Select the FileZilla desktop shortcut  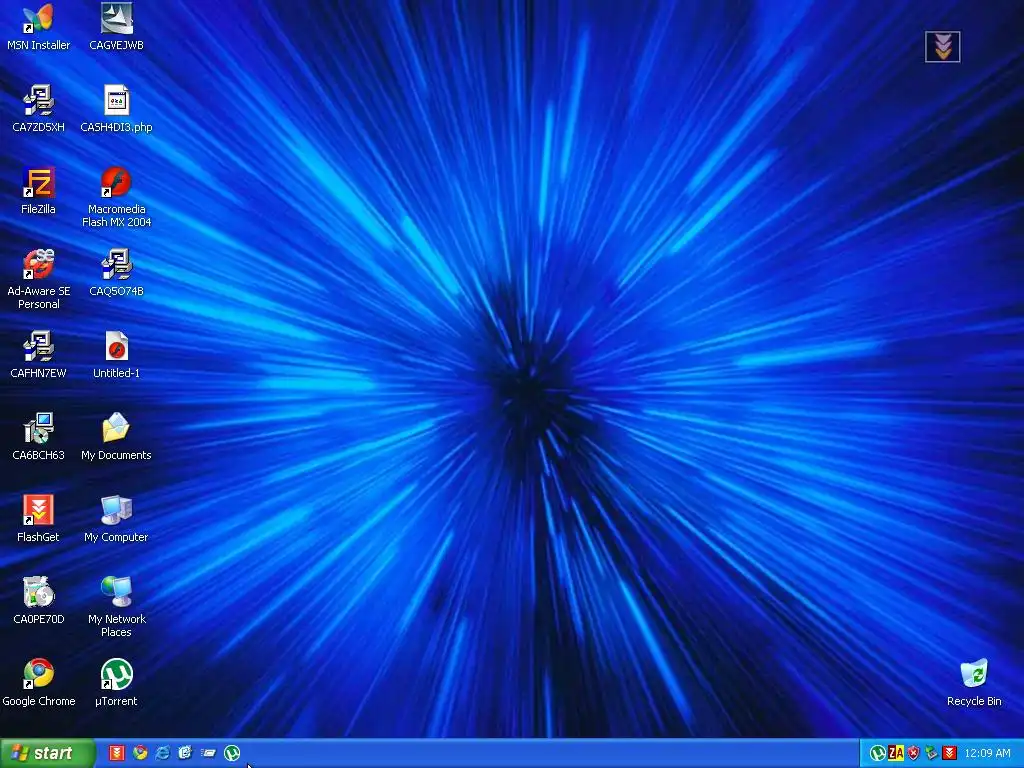[39, 191]
